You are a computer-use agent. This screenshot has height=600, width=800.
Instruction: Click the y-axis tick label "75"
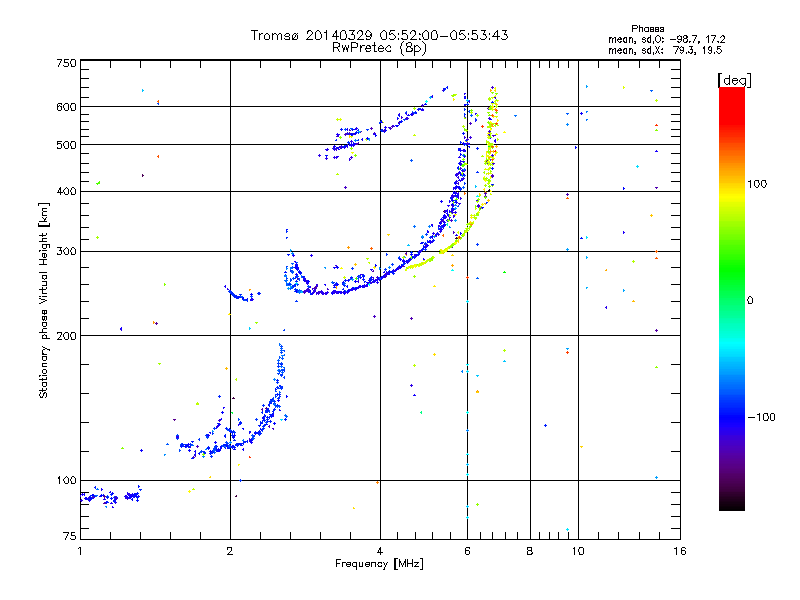(70, 536)
